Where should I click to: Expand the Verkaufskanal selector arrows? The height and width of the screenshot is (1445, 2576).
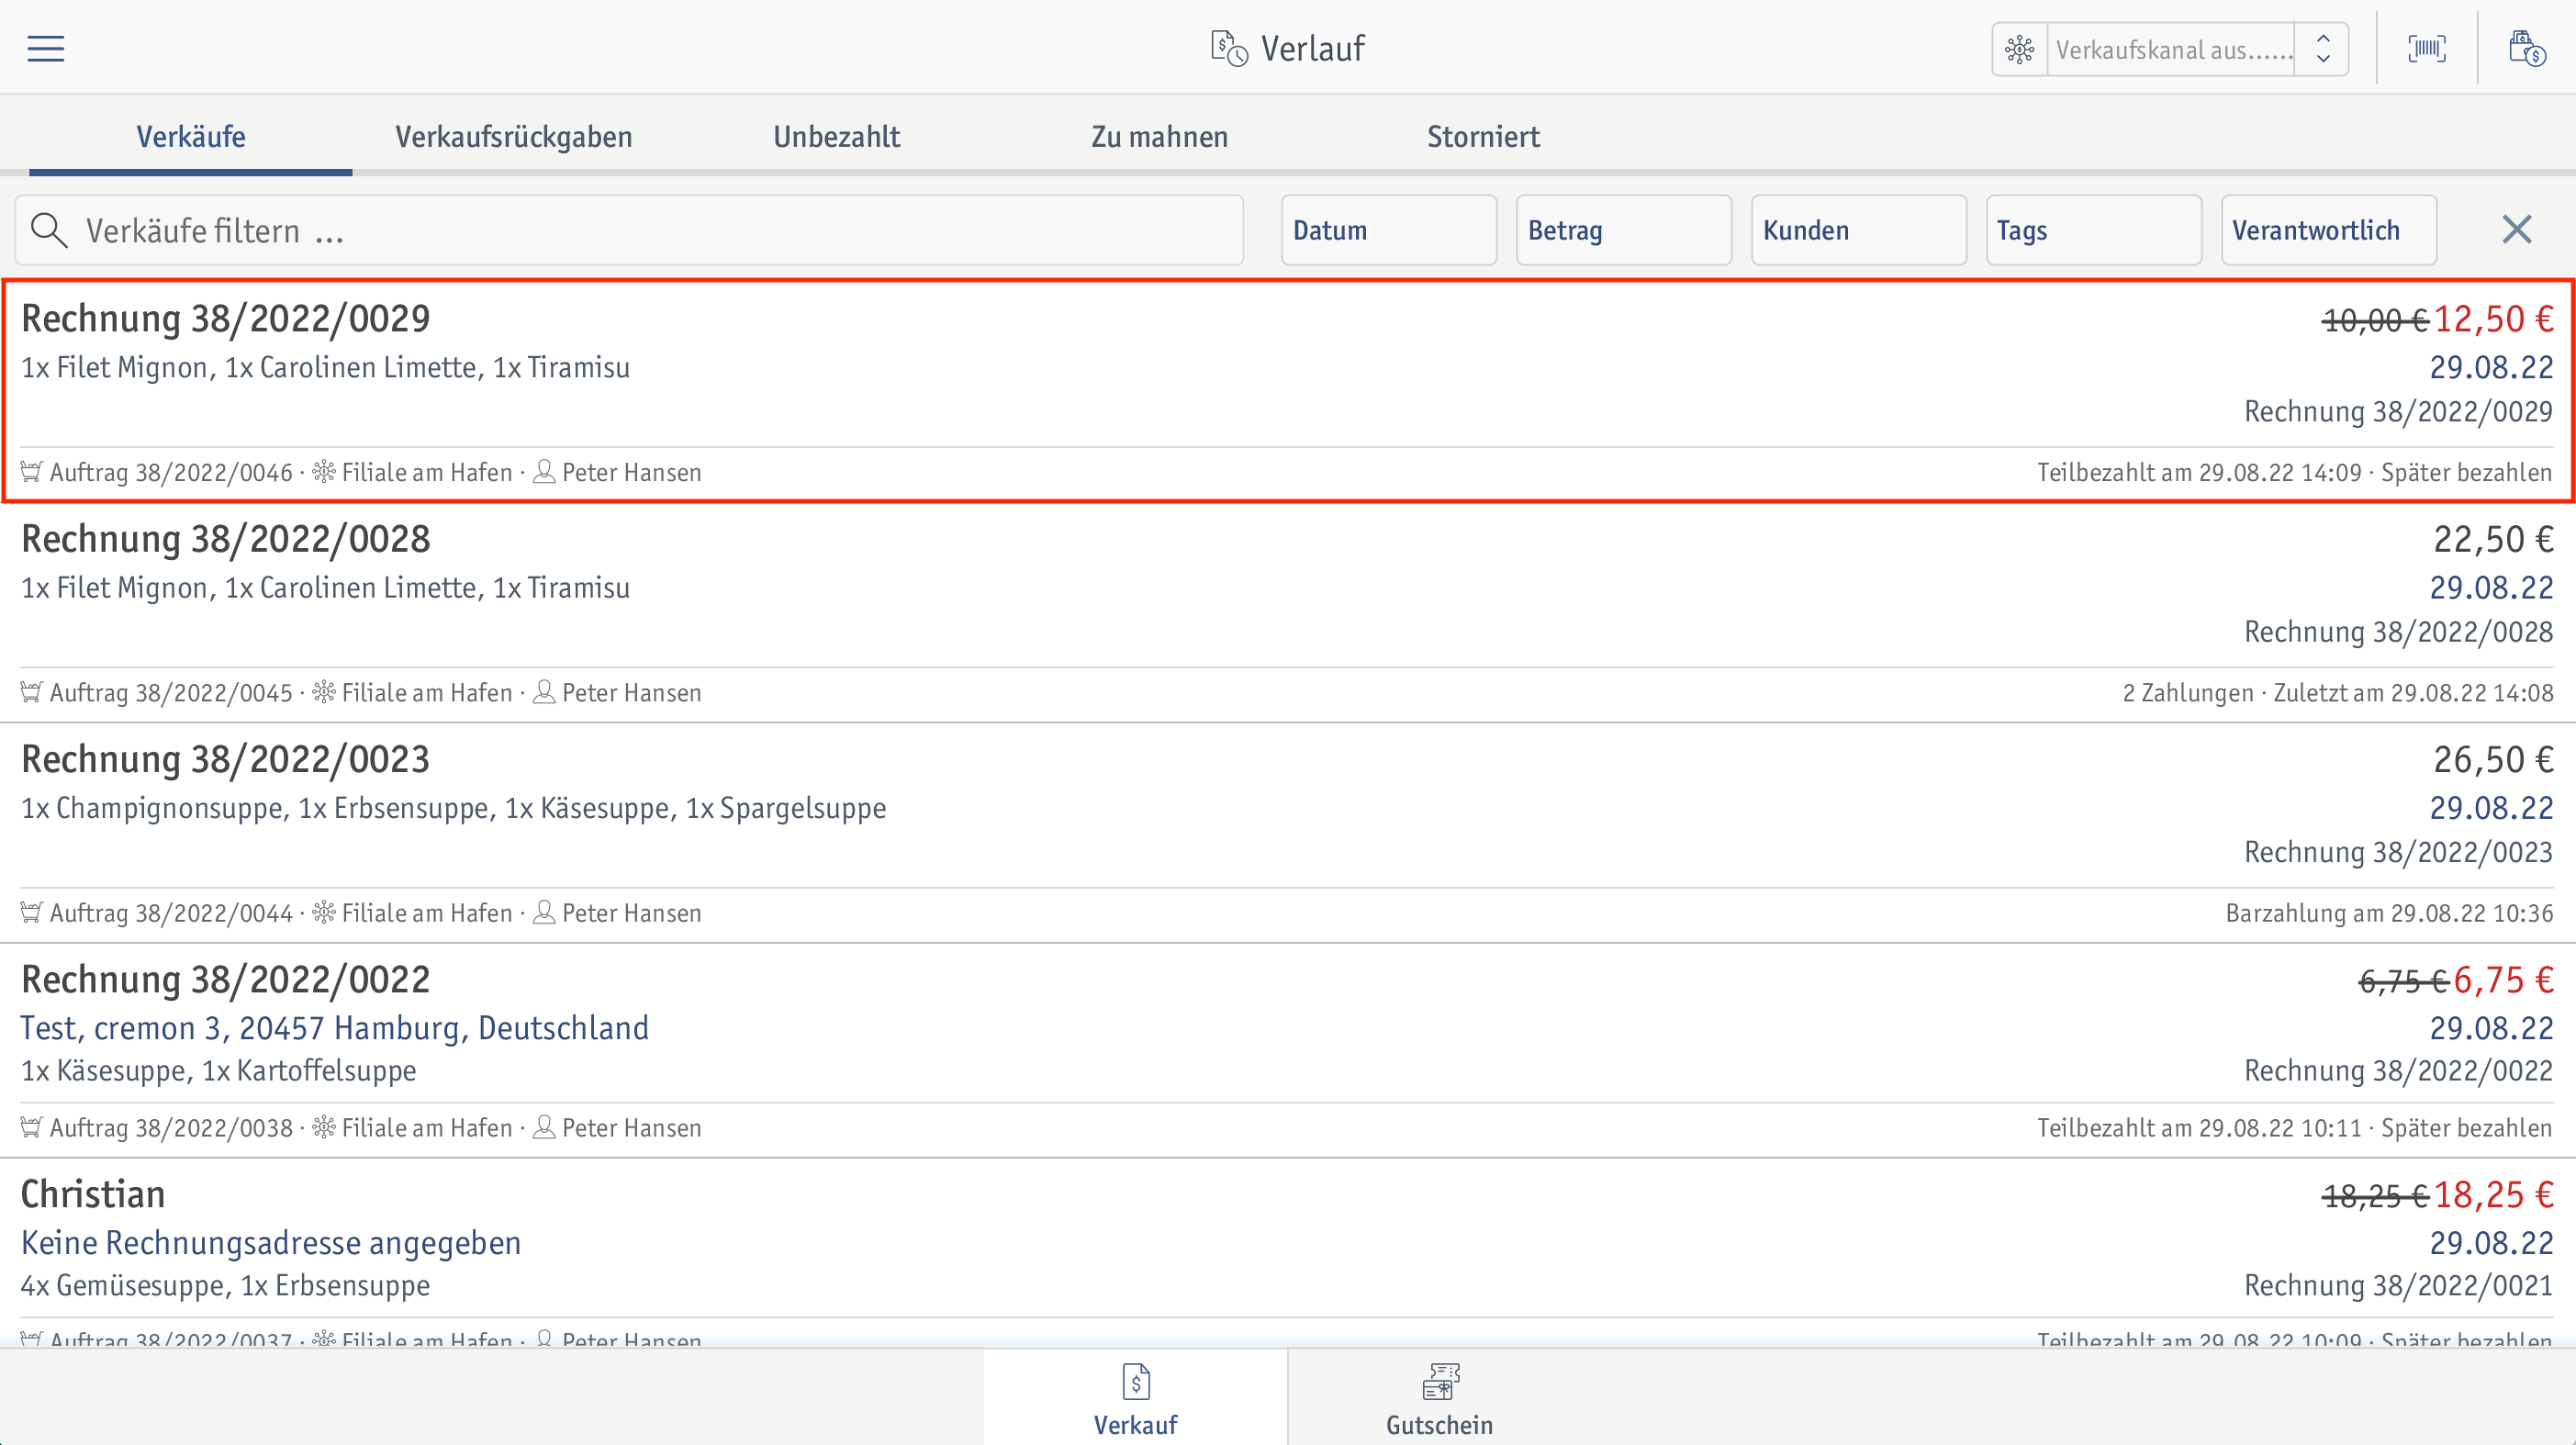(x=2323, y=49)
